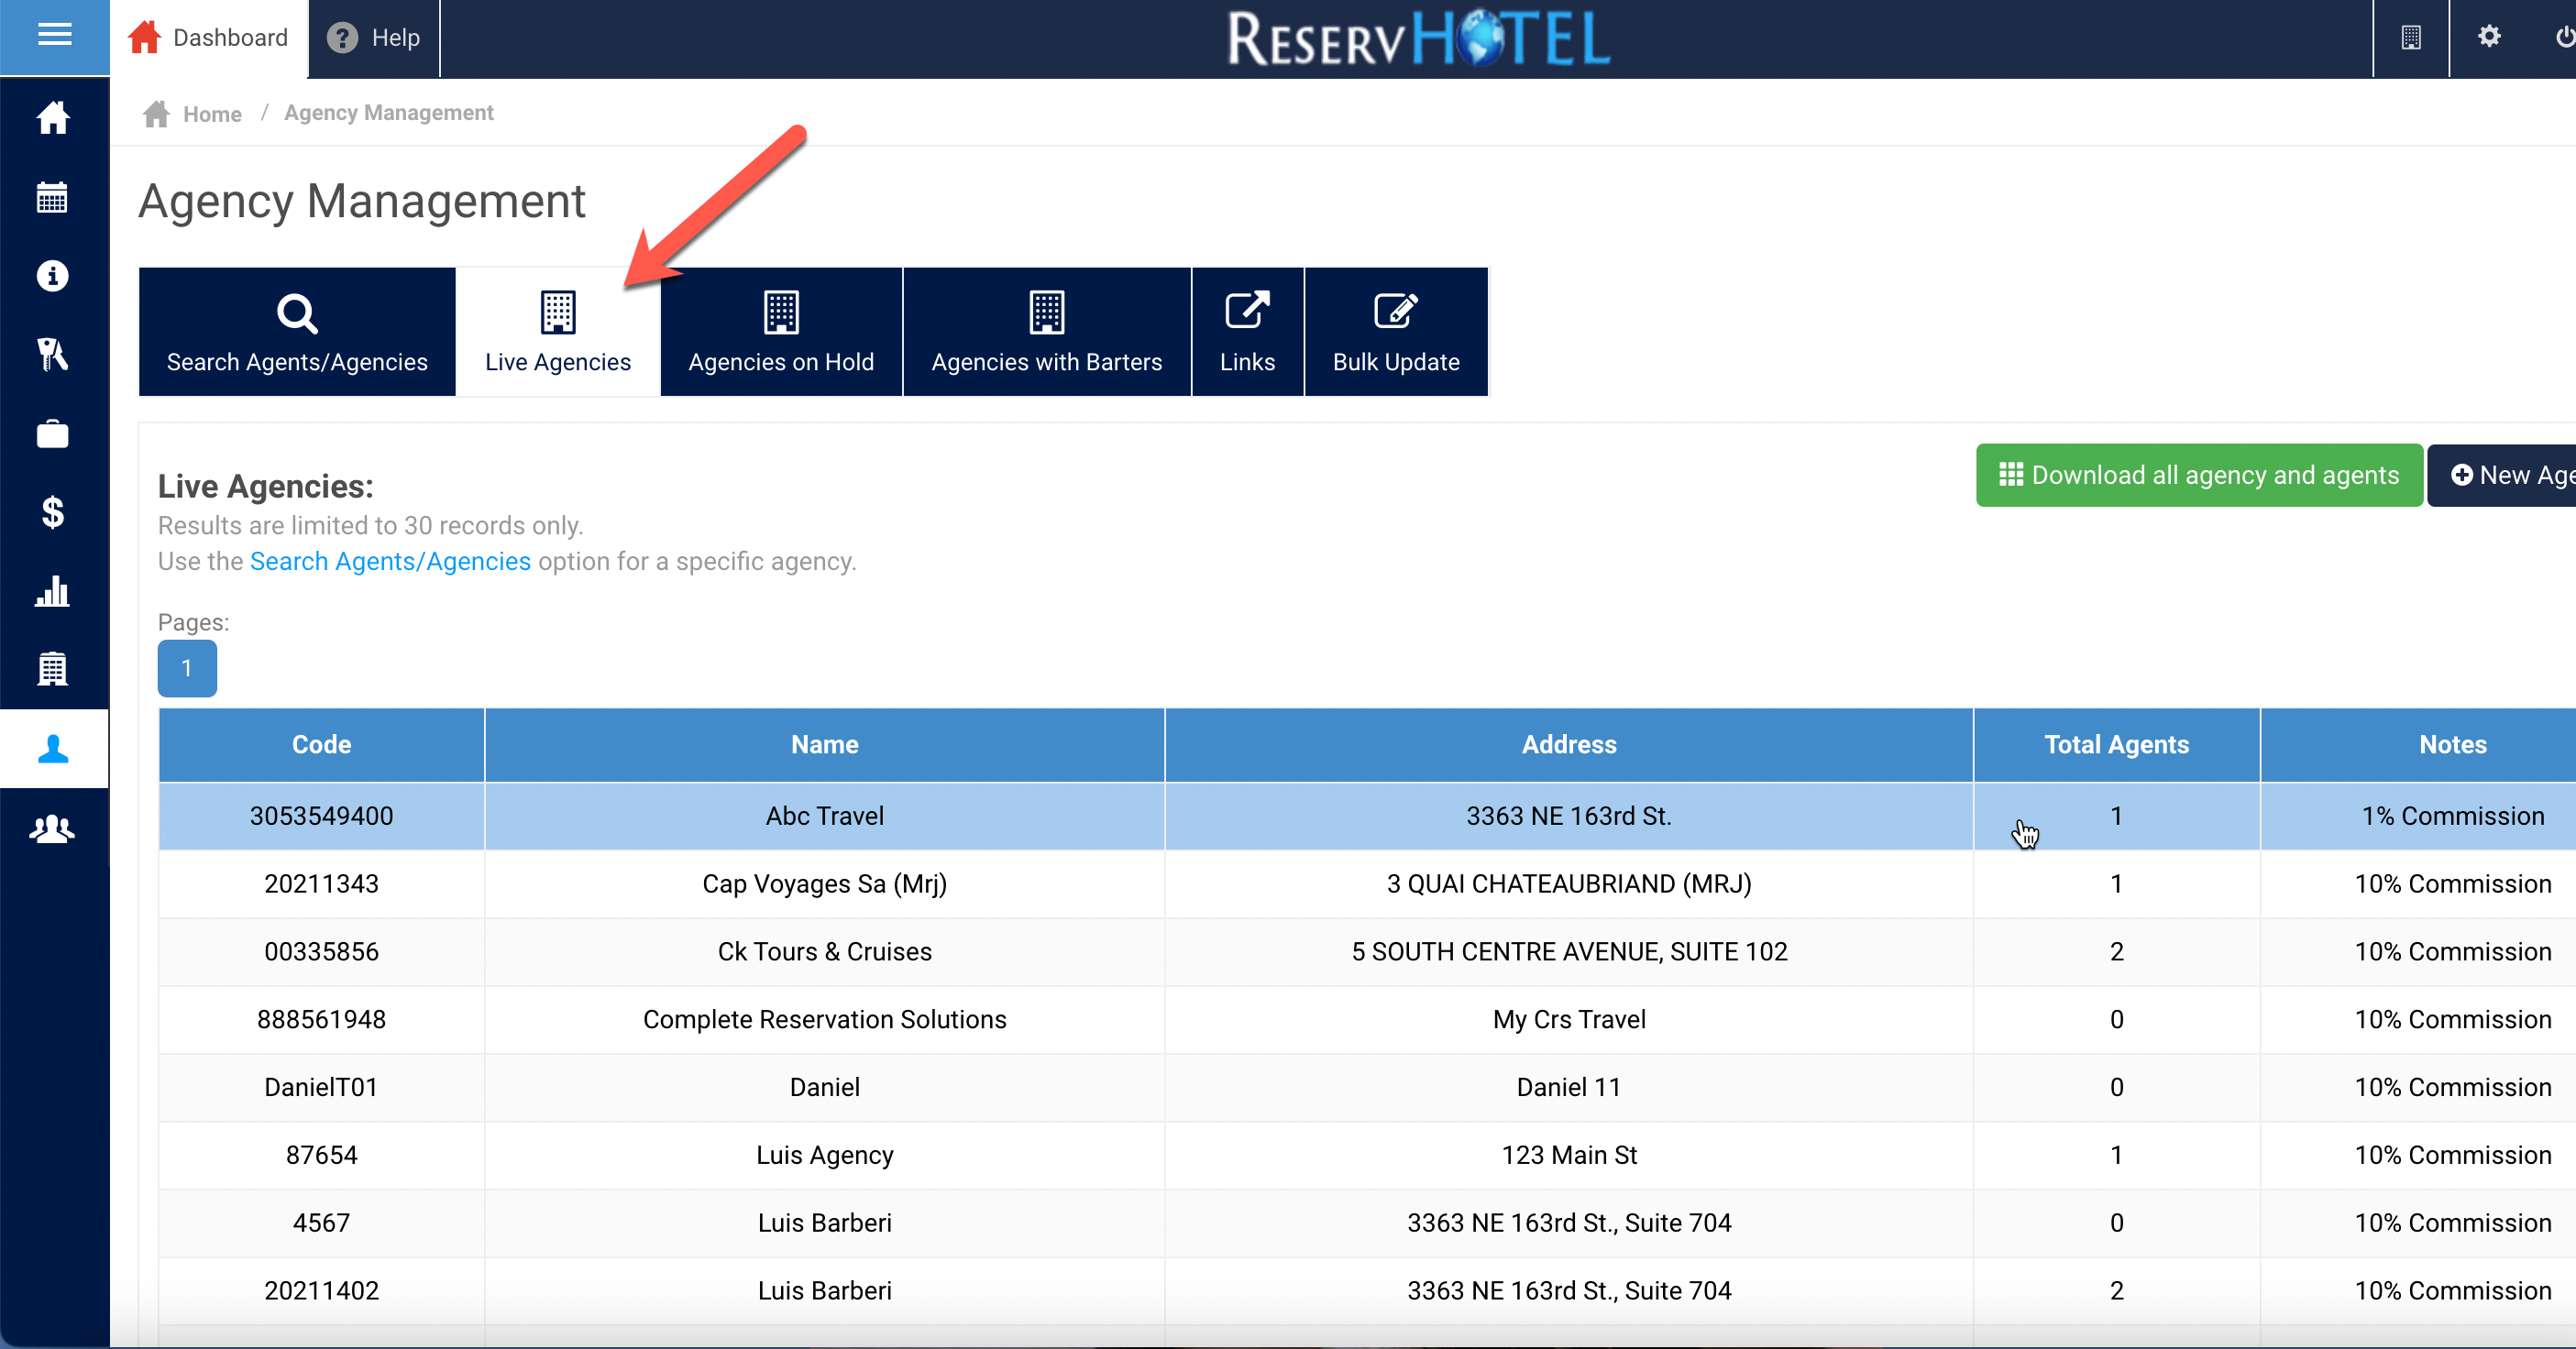Switch to Agencies on Hold tab
Viewport: 2576px width, 1349px height.
coord(780,332)
